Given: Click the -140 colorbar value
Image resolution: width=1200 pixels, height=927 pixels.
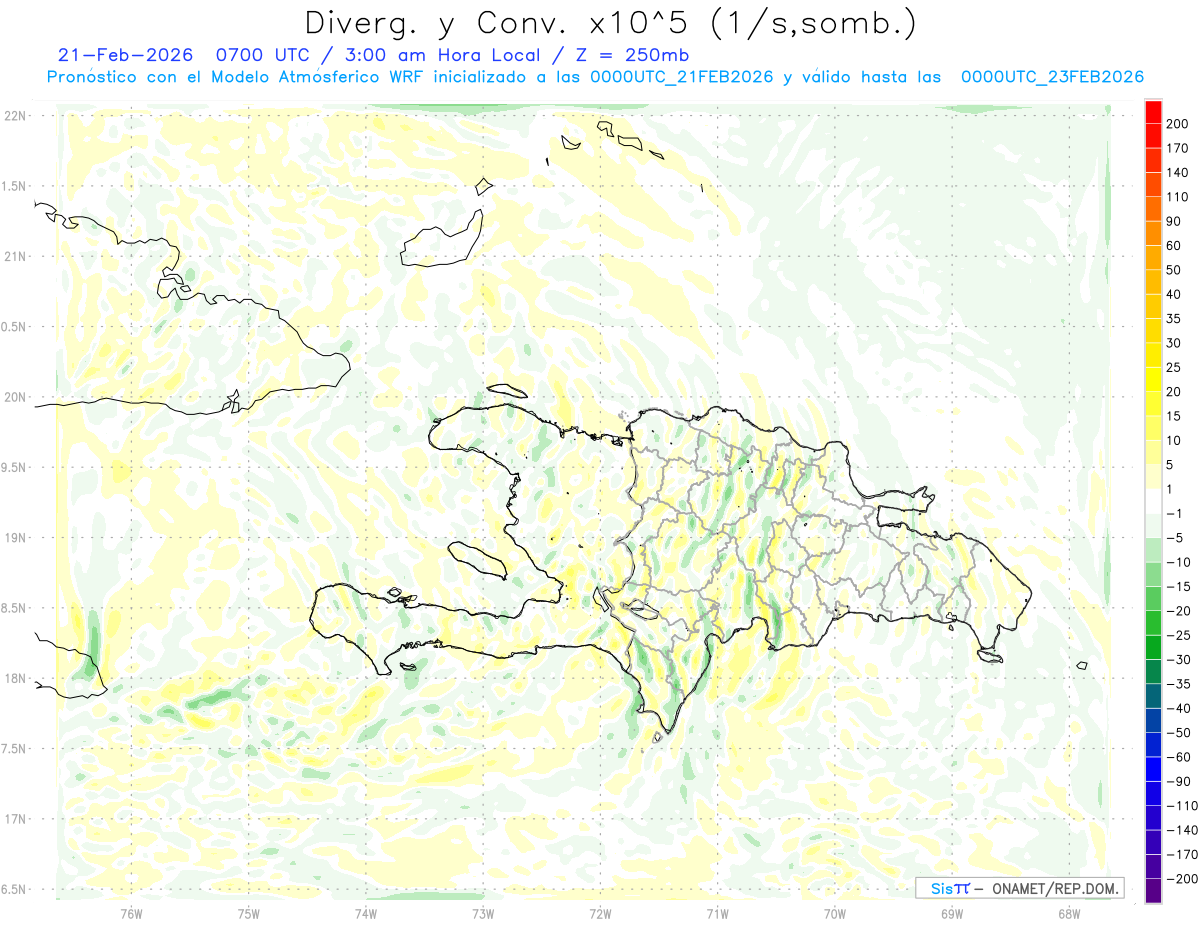Looking at the screenshot, I should 1180,830.
